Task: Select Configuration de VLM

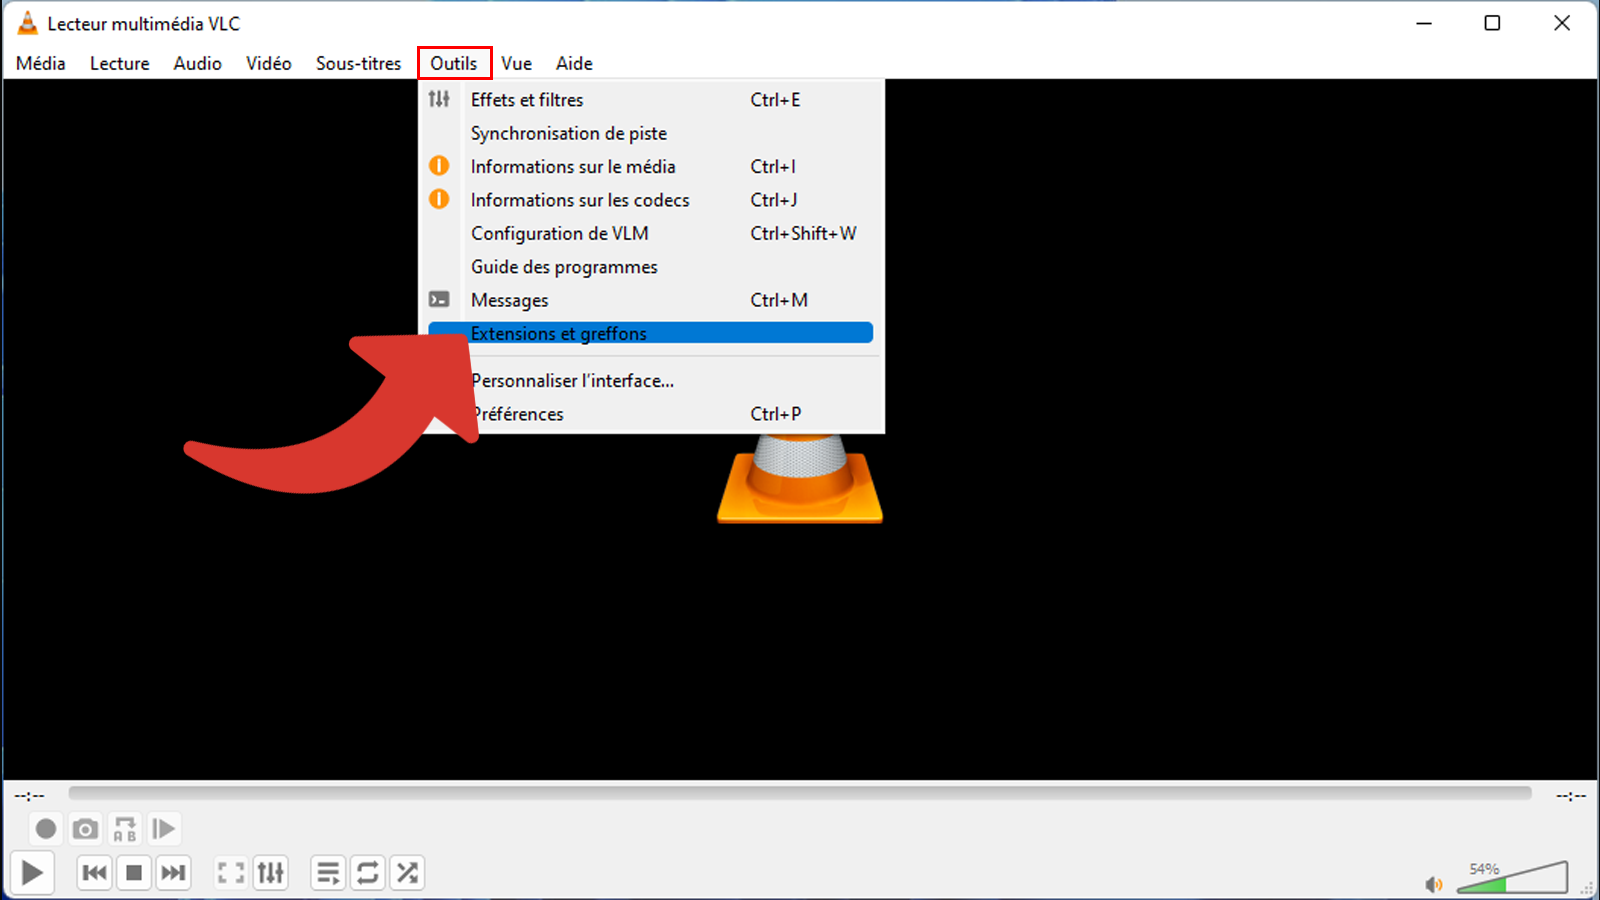Action: tap(651, 233)
